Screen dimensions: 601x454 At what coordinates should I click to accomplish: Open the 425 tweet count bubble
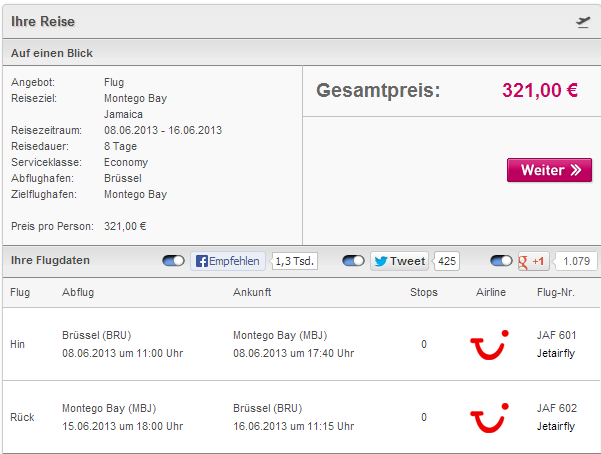pos(447,261)
